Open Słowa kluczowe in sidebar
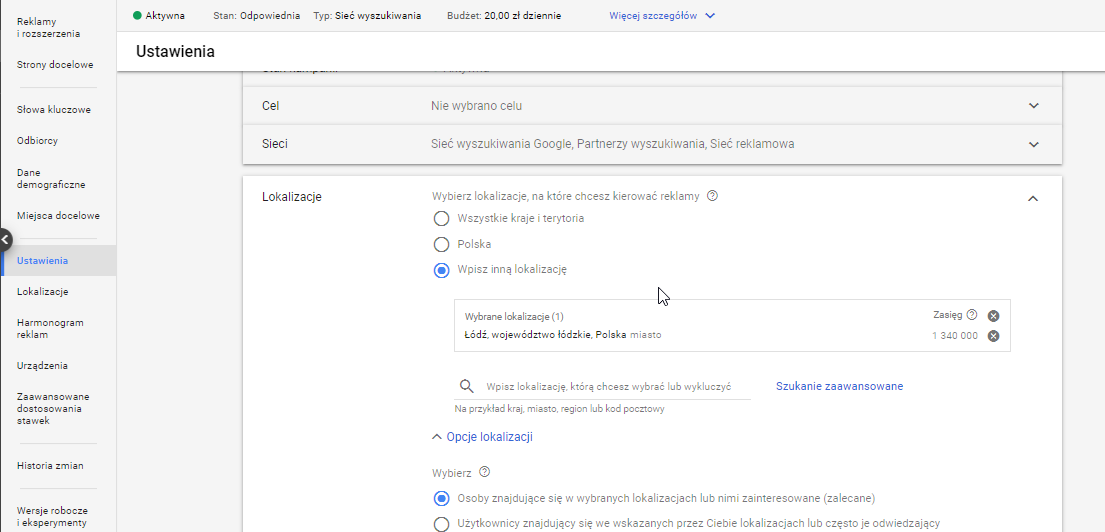Screen dimensions: 1105x532 pos(54,110)
